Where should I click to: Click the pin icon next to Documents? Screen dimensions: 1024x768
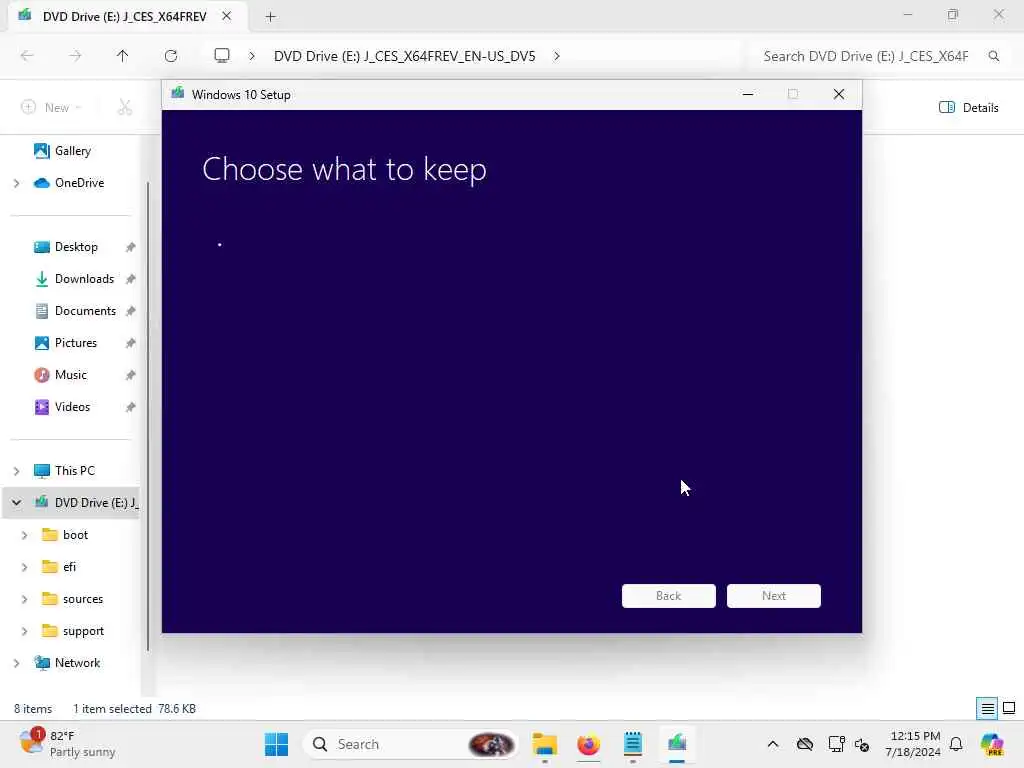pyautogui.click(x=131, y=311)
